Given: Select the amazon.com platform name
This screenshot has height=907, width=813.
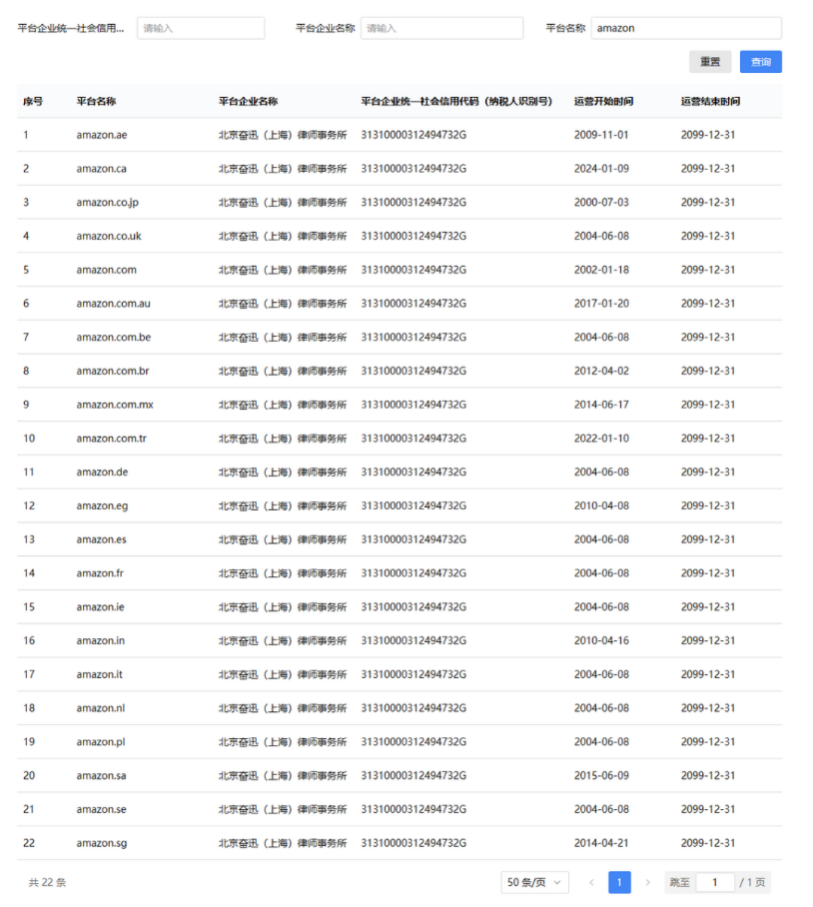Looking at the screenshot, I should coord(106,270).
